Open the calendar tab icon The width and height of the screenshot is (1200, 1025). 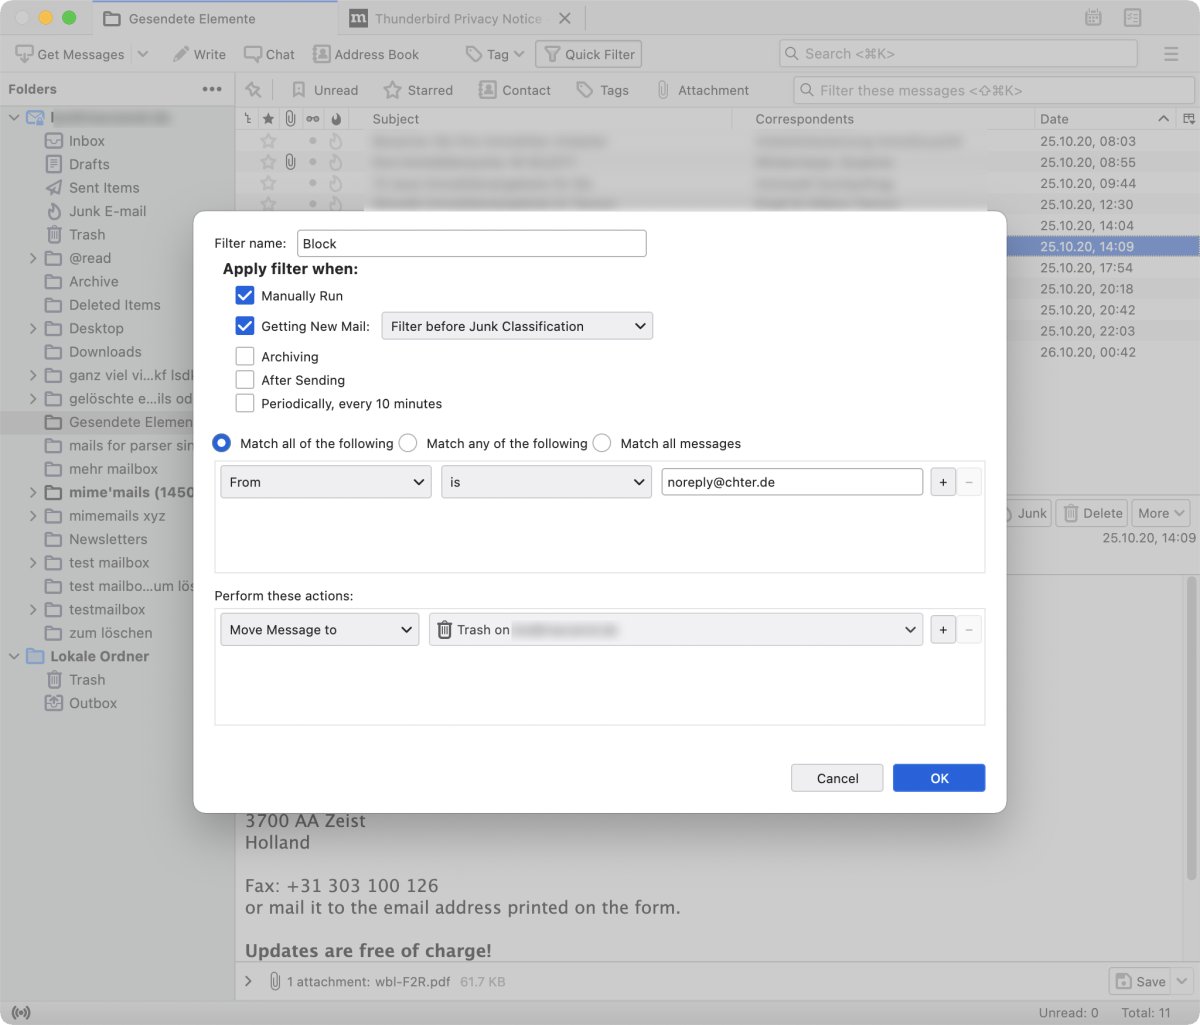click(1093, 18)
